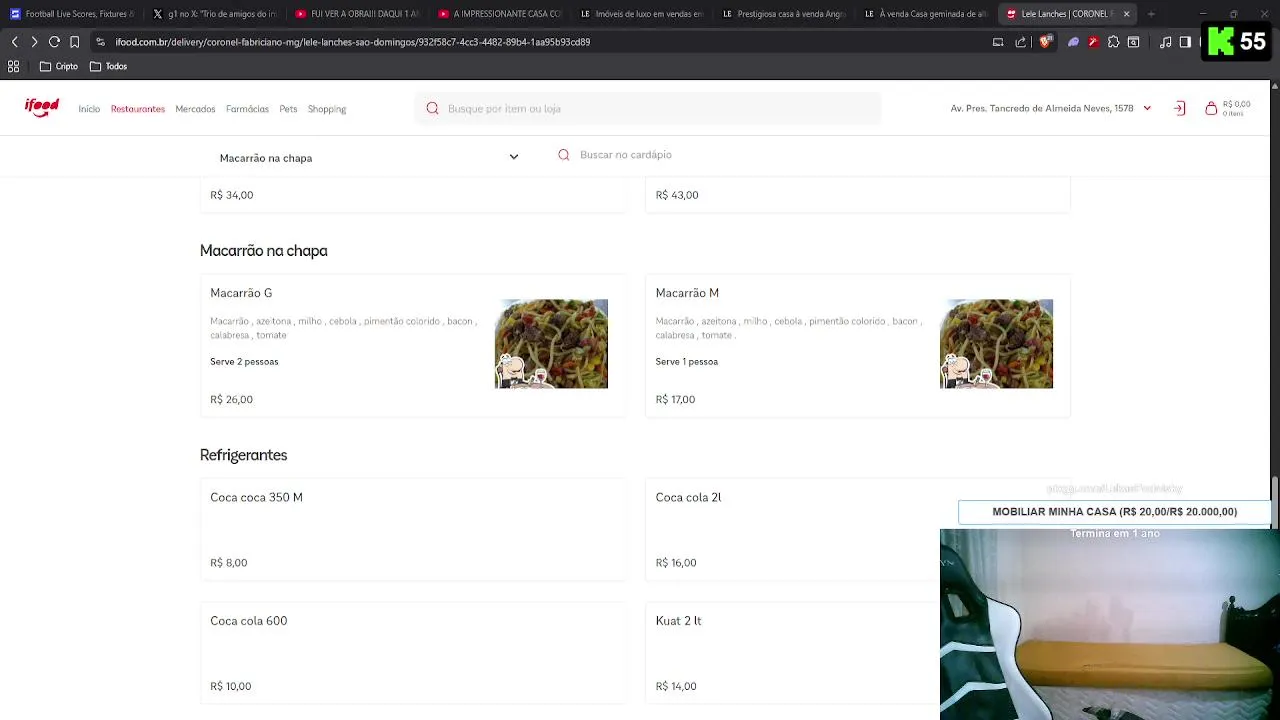Open the music note playlist icon
The image size is (1280, 720).
coord(1165,42)
